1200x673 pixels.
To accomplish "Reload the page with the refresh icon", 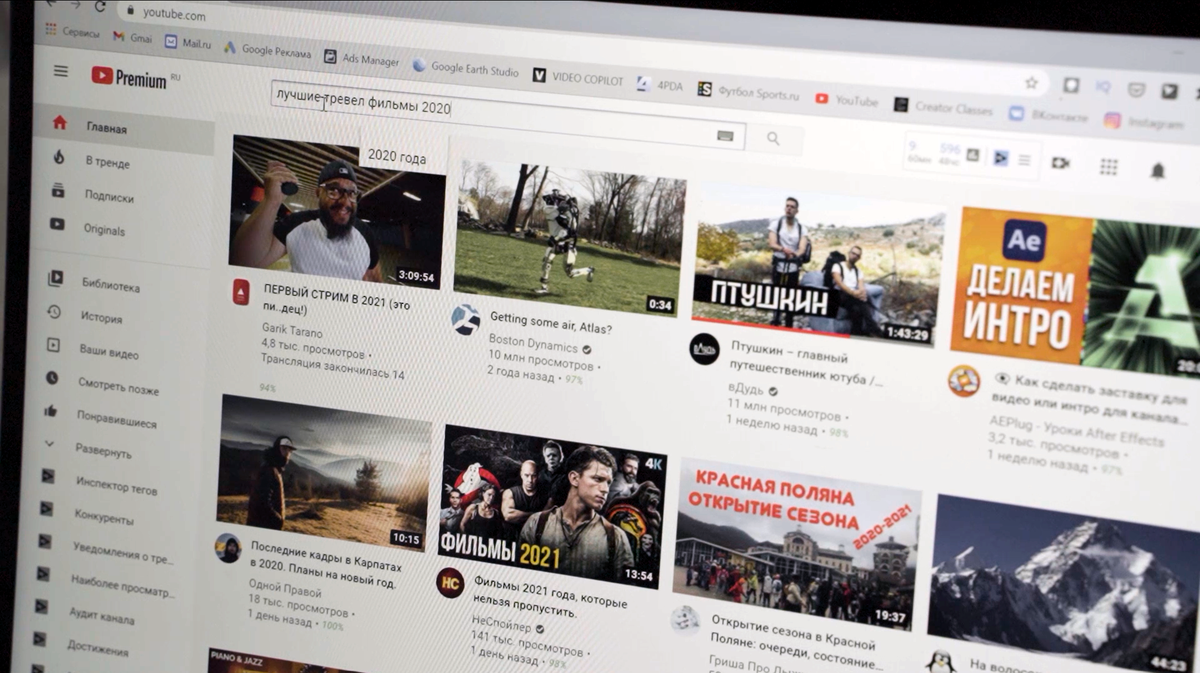I will pos(100,7).
